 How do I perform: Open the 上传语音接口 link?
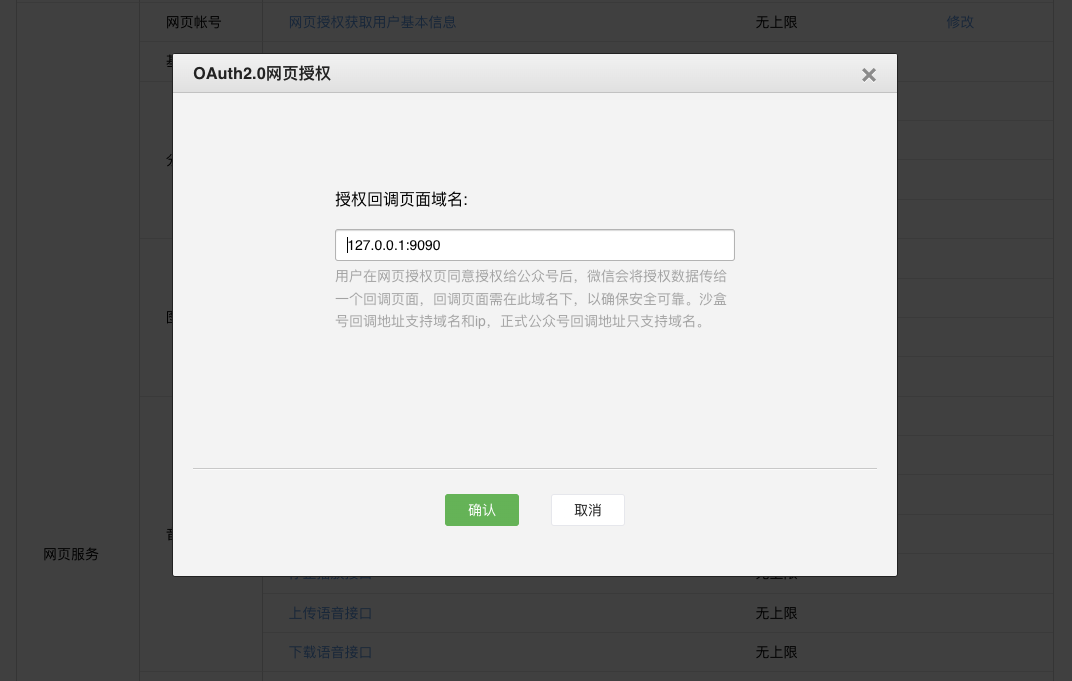(x=330, y=613)
